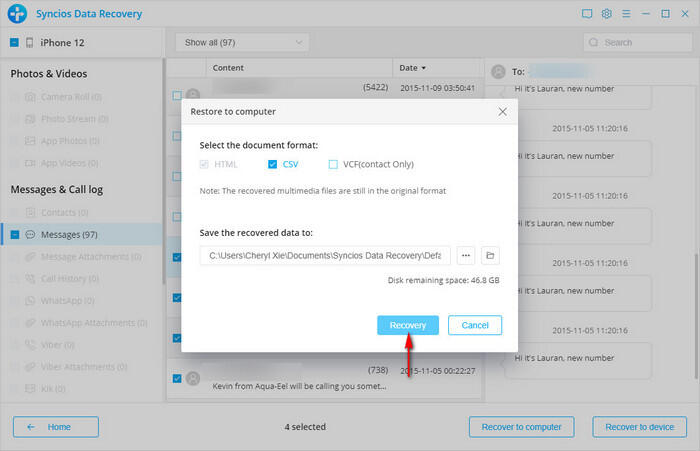
Task: Open the settings gear icon
Action: pyautogui.click(x=607, y=14)
